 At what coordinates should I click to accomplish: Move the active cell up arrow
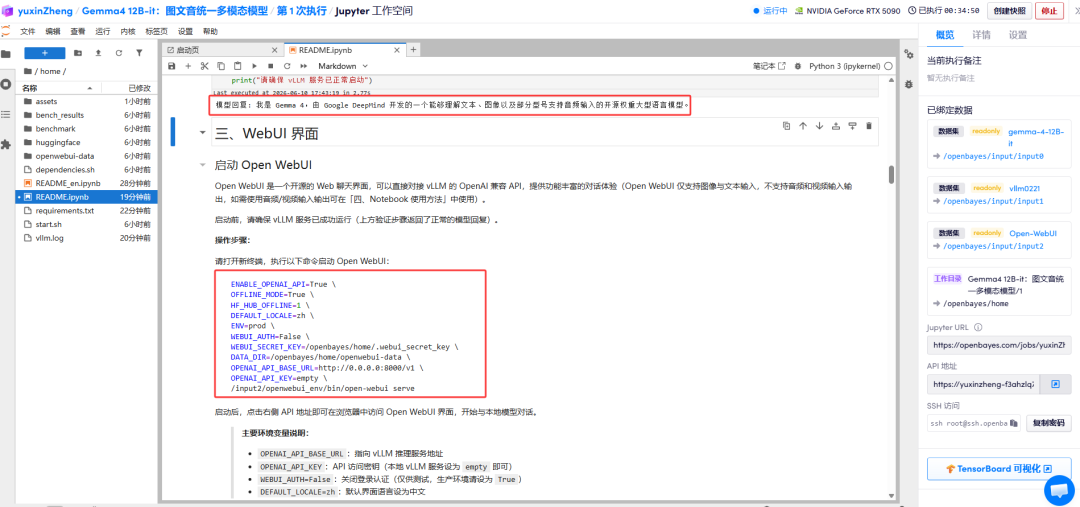(802, 126)
